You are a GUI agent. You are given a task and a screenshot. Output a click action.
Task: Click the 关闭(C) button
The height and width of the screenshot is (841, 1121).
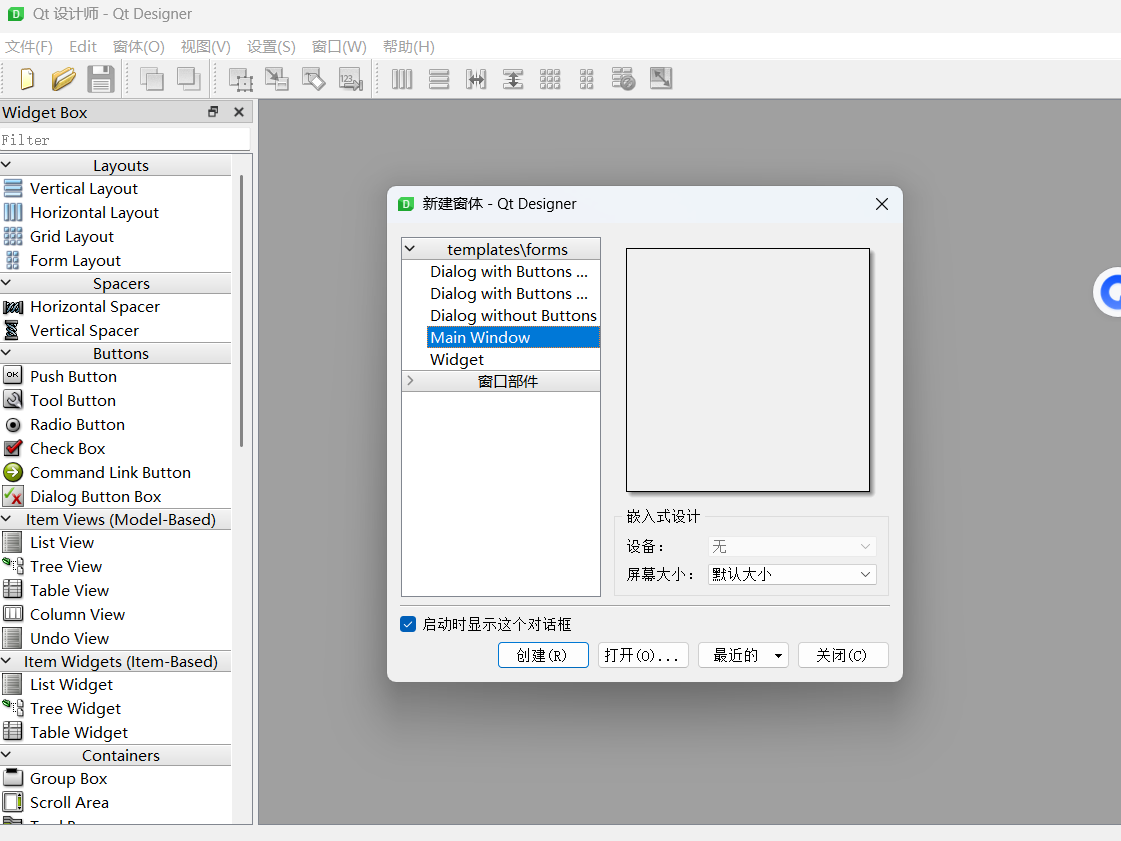click(844, 655)
